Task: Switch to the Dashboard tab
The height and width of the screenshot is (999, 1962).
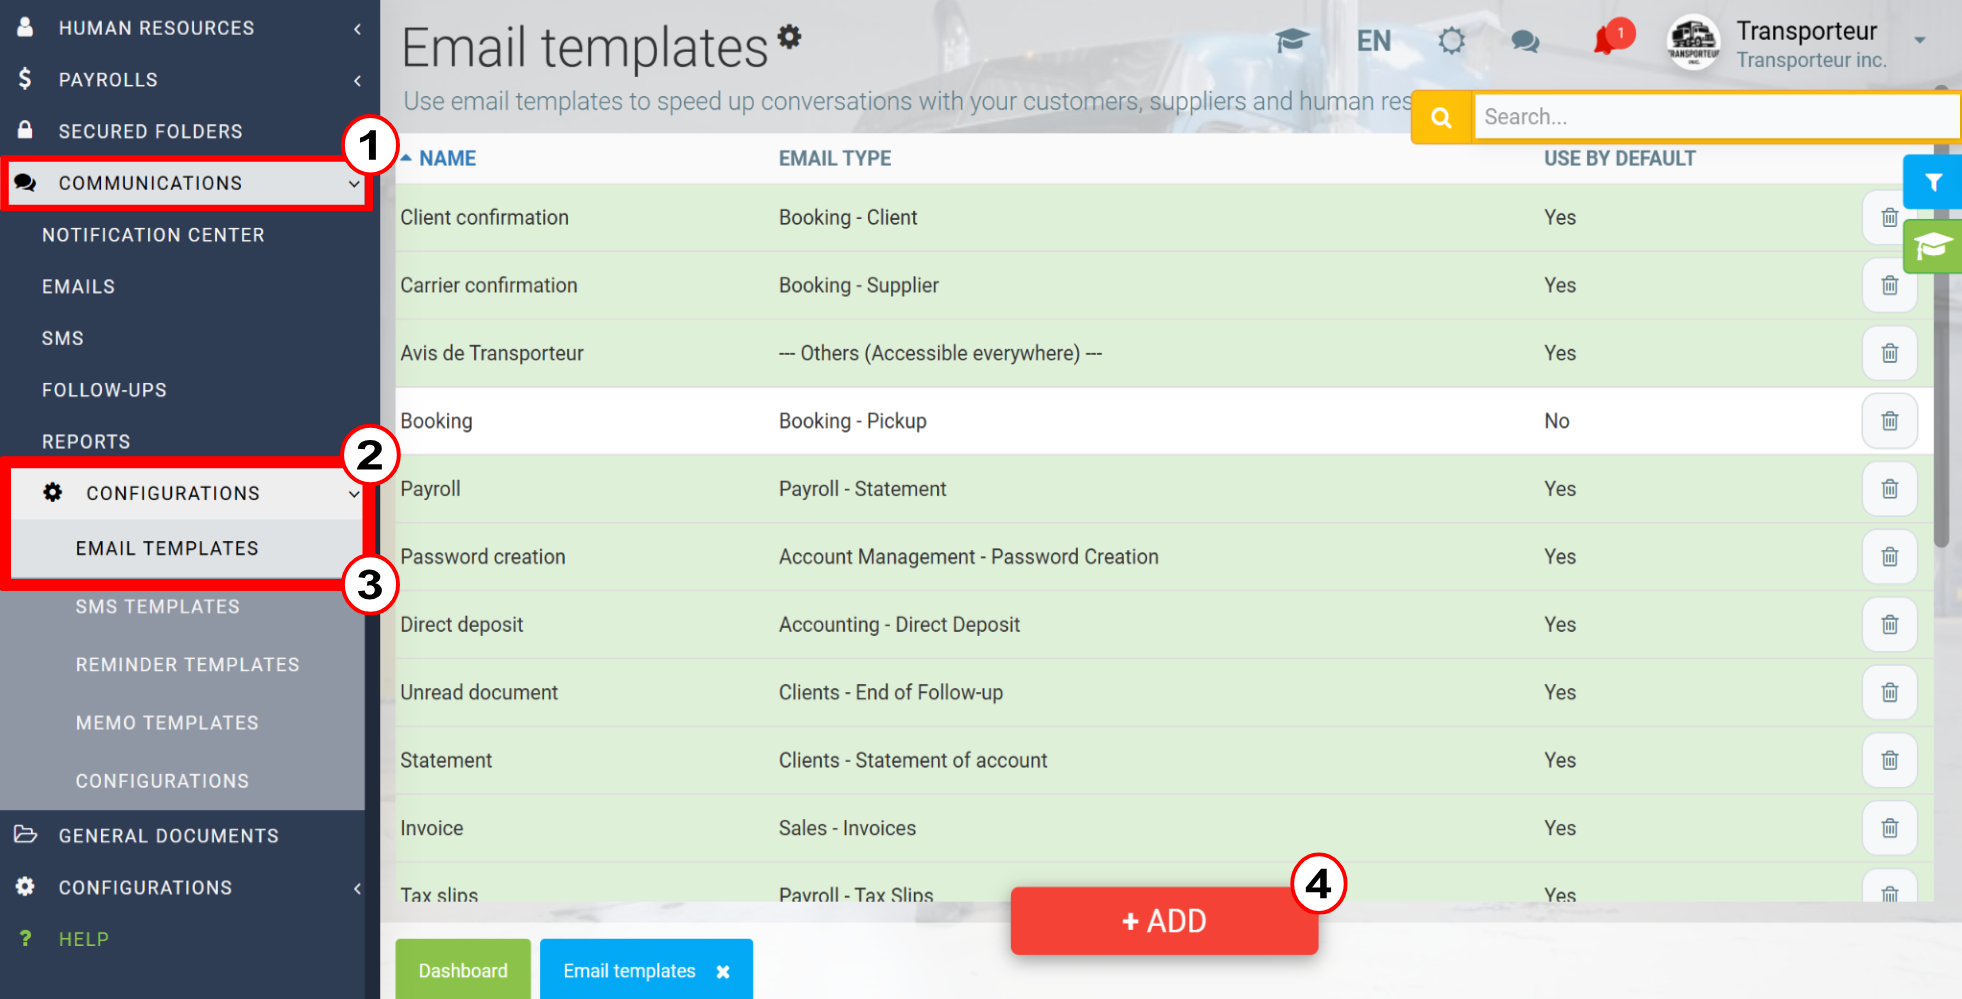Action: 463,970
